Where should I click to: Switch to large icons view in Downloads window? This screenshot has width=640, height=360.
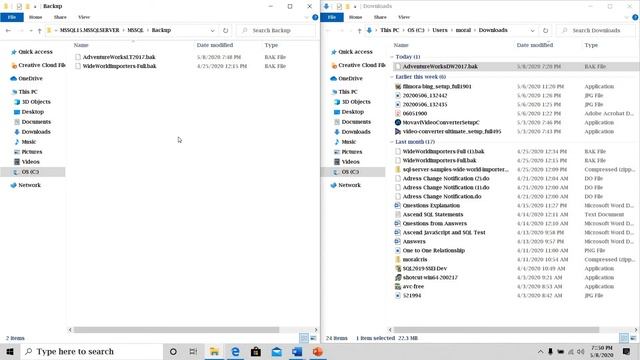click(x=633, y=338)
